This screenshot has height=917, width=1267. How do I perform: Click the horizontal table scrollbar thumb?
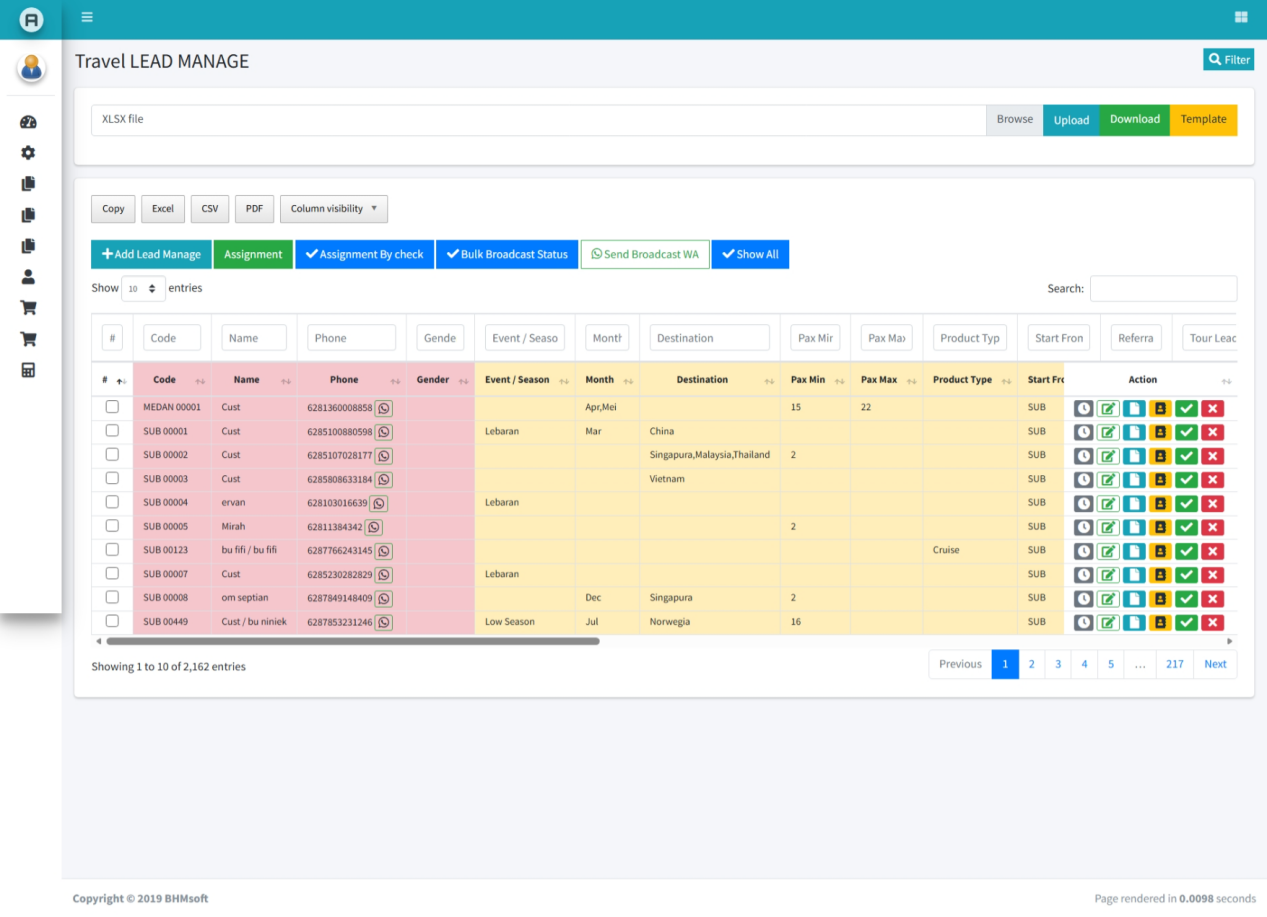[352, 641]
